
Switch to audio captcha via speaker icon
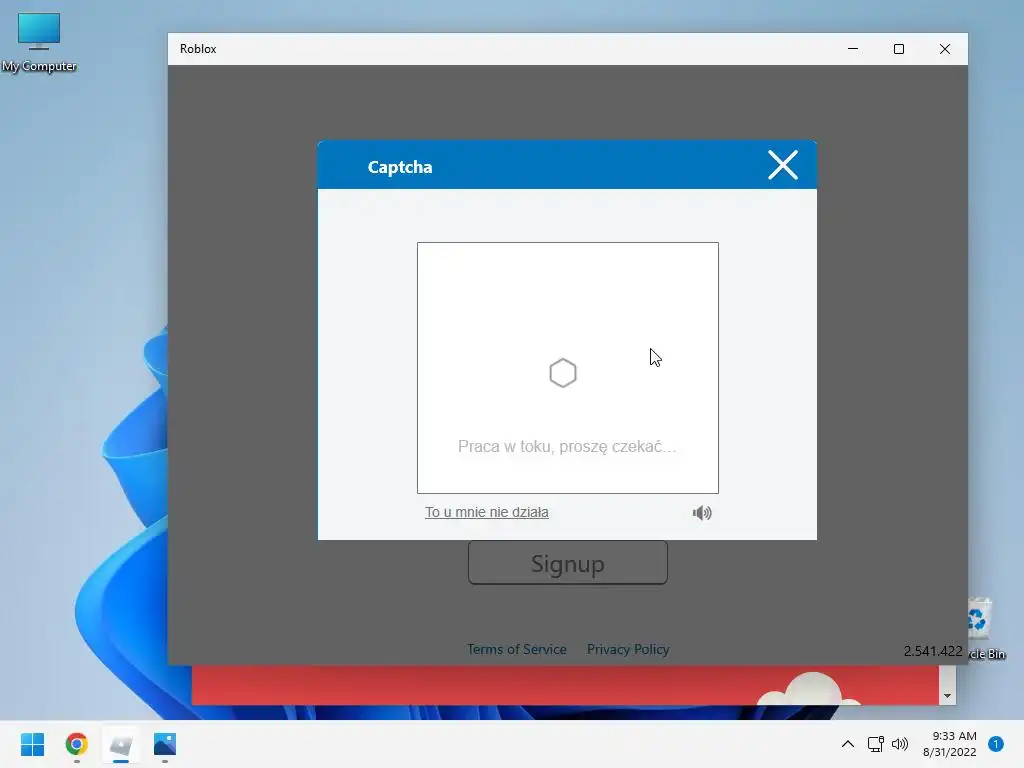[x=702, y=513]
